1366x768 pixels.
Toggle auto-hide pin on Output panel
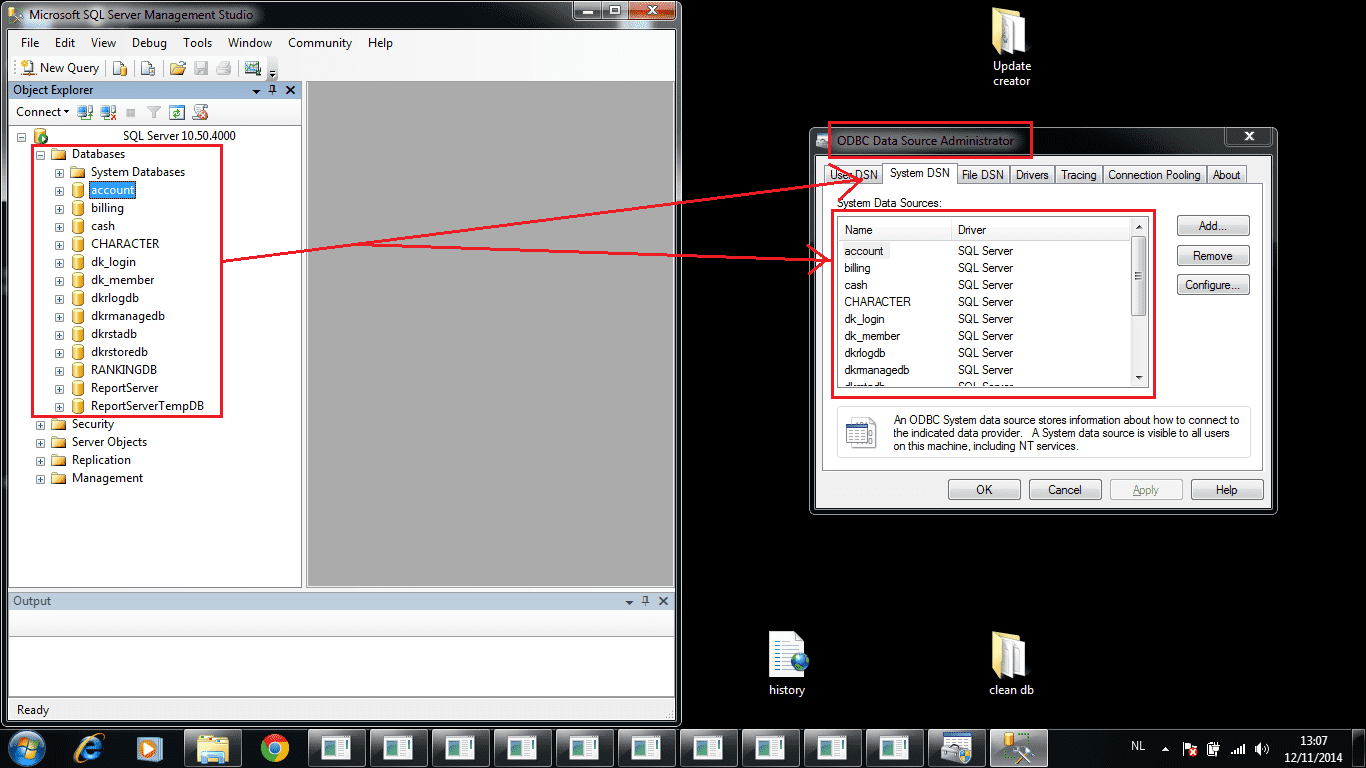click(646, 601)
